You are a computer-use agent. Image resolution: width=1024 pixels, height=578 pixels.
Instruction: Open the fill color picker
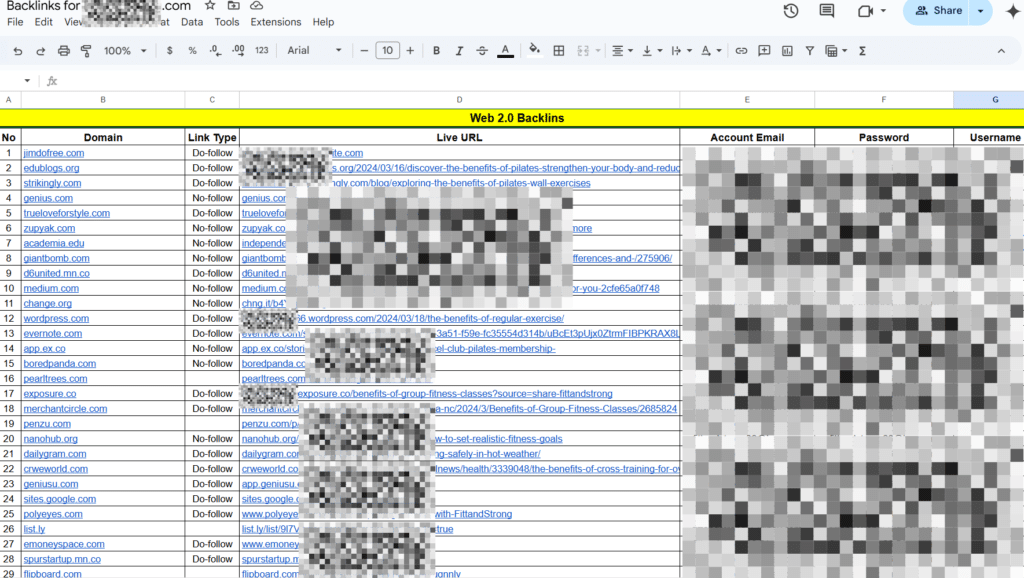click(x=534, y=50)
